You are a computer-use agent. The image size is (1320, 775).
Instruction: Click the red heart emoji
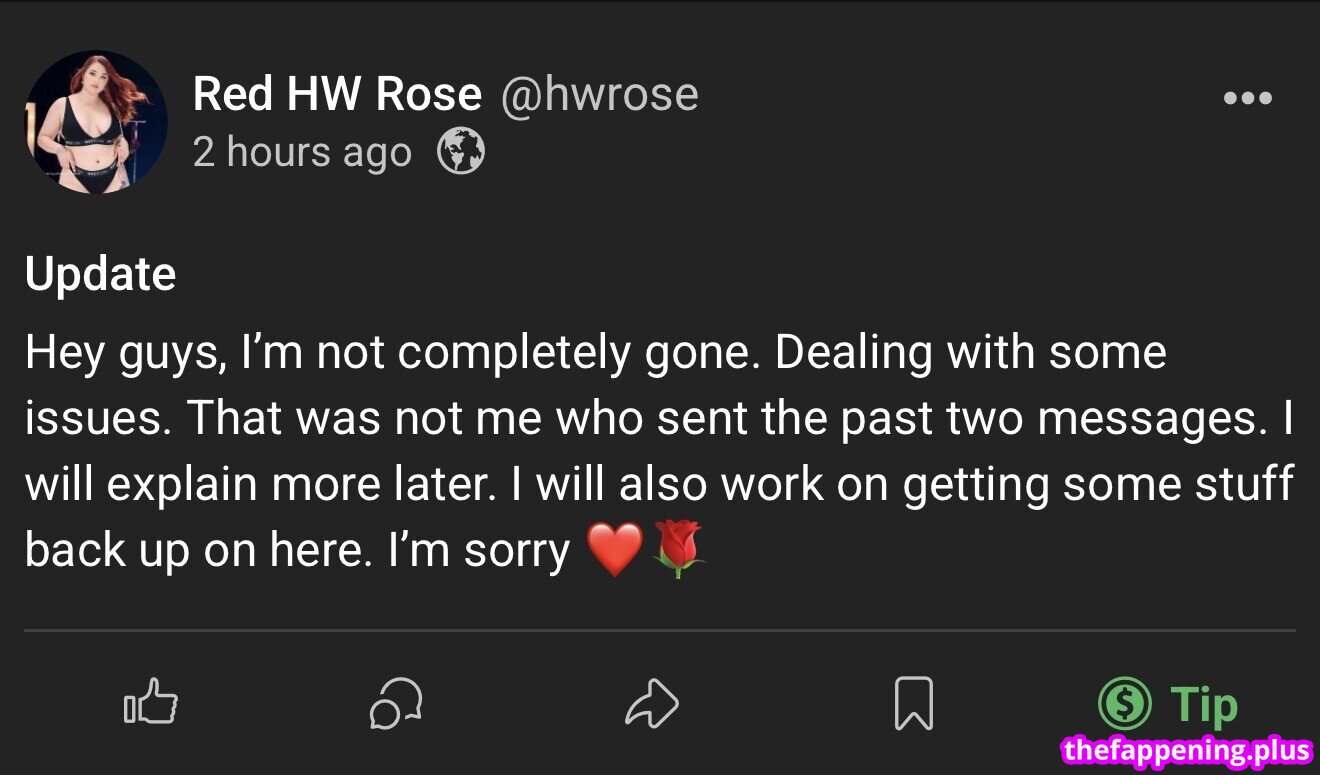pos(613,550)
